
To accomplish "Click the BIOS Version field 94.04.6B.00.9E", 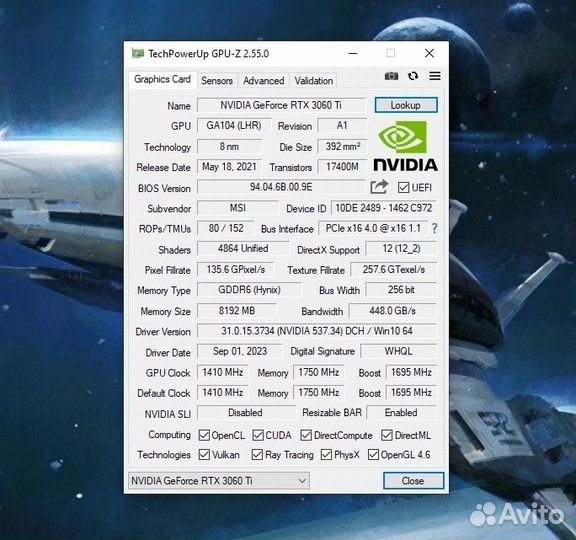I will [x=281, y=187].
